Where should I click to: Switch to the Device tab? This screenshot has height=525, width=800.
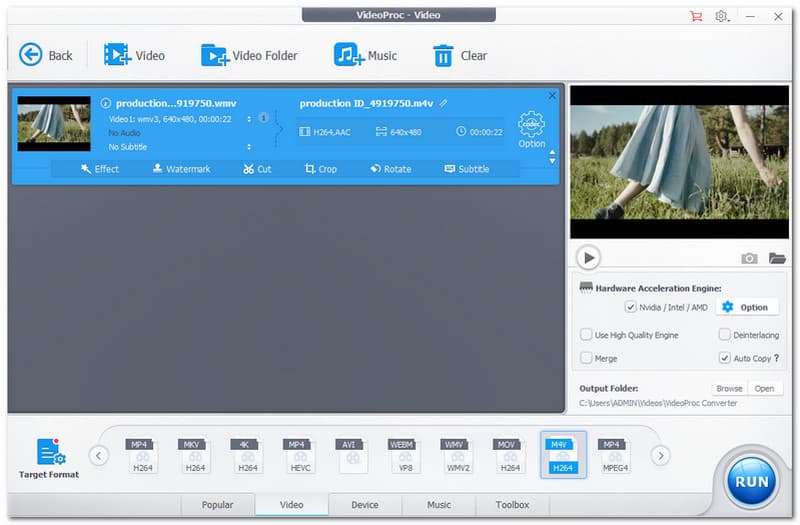point(365,505)
